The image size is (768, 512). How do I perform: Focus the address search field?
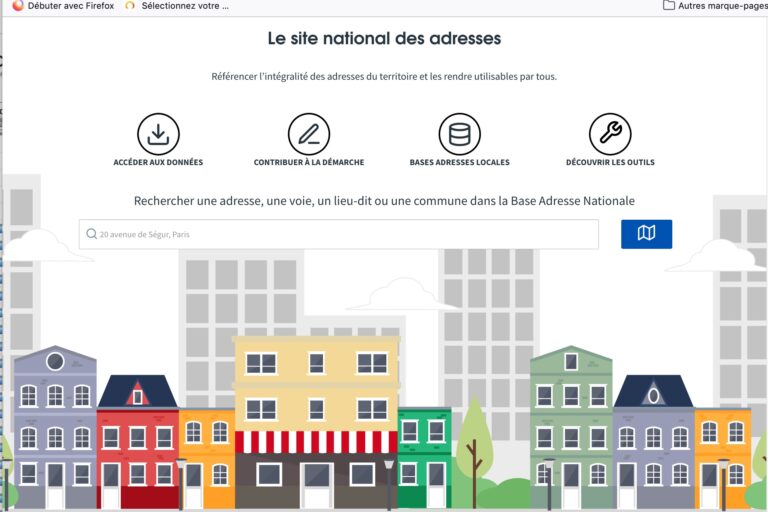coord(340,234)
